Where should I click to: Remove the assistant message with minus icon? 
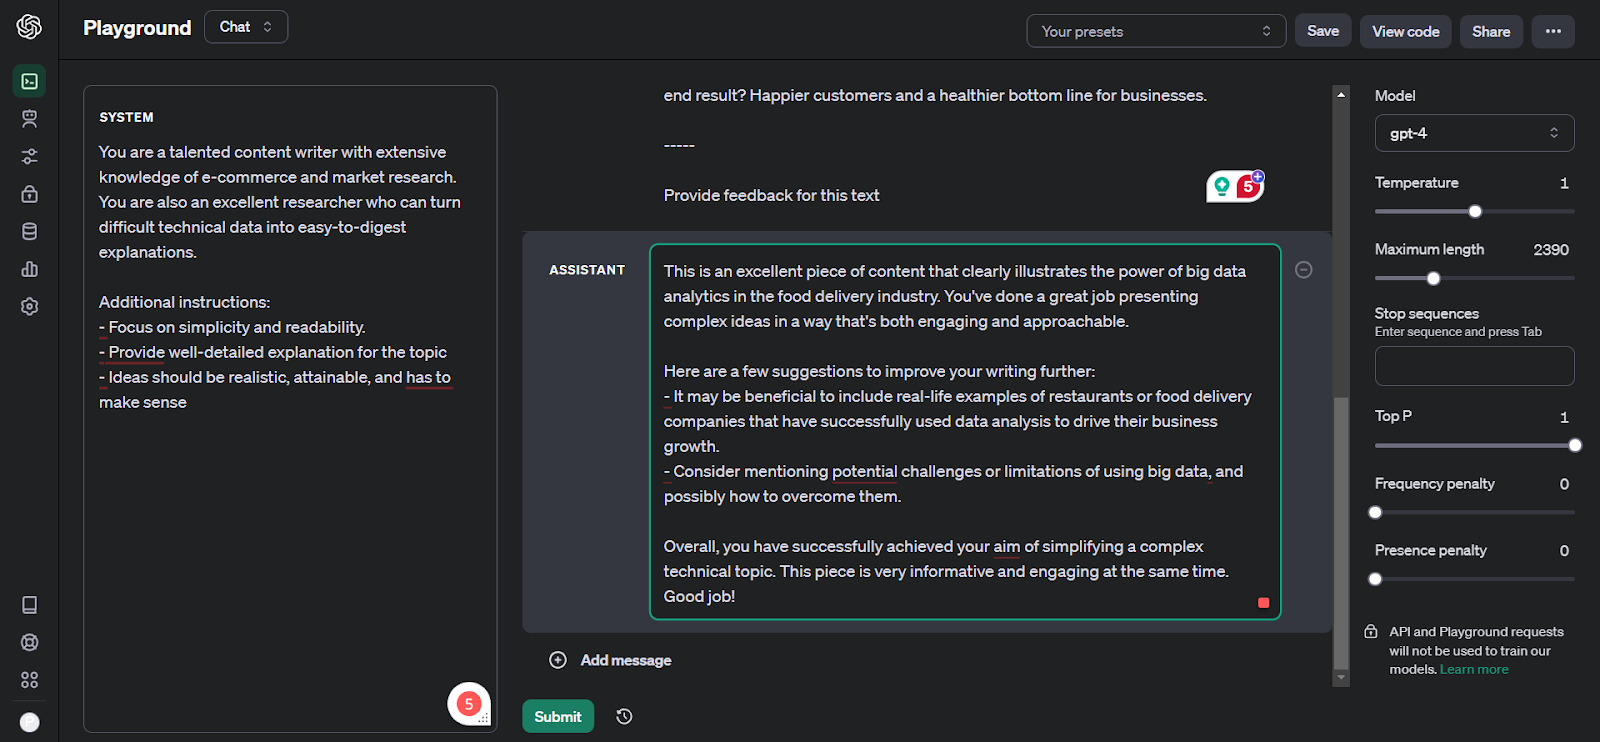click(x=1303, y=270)
